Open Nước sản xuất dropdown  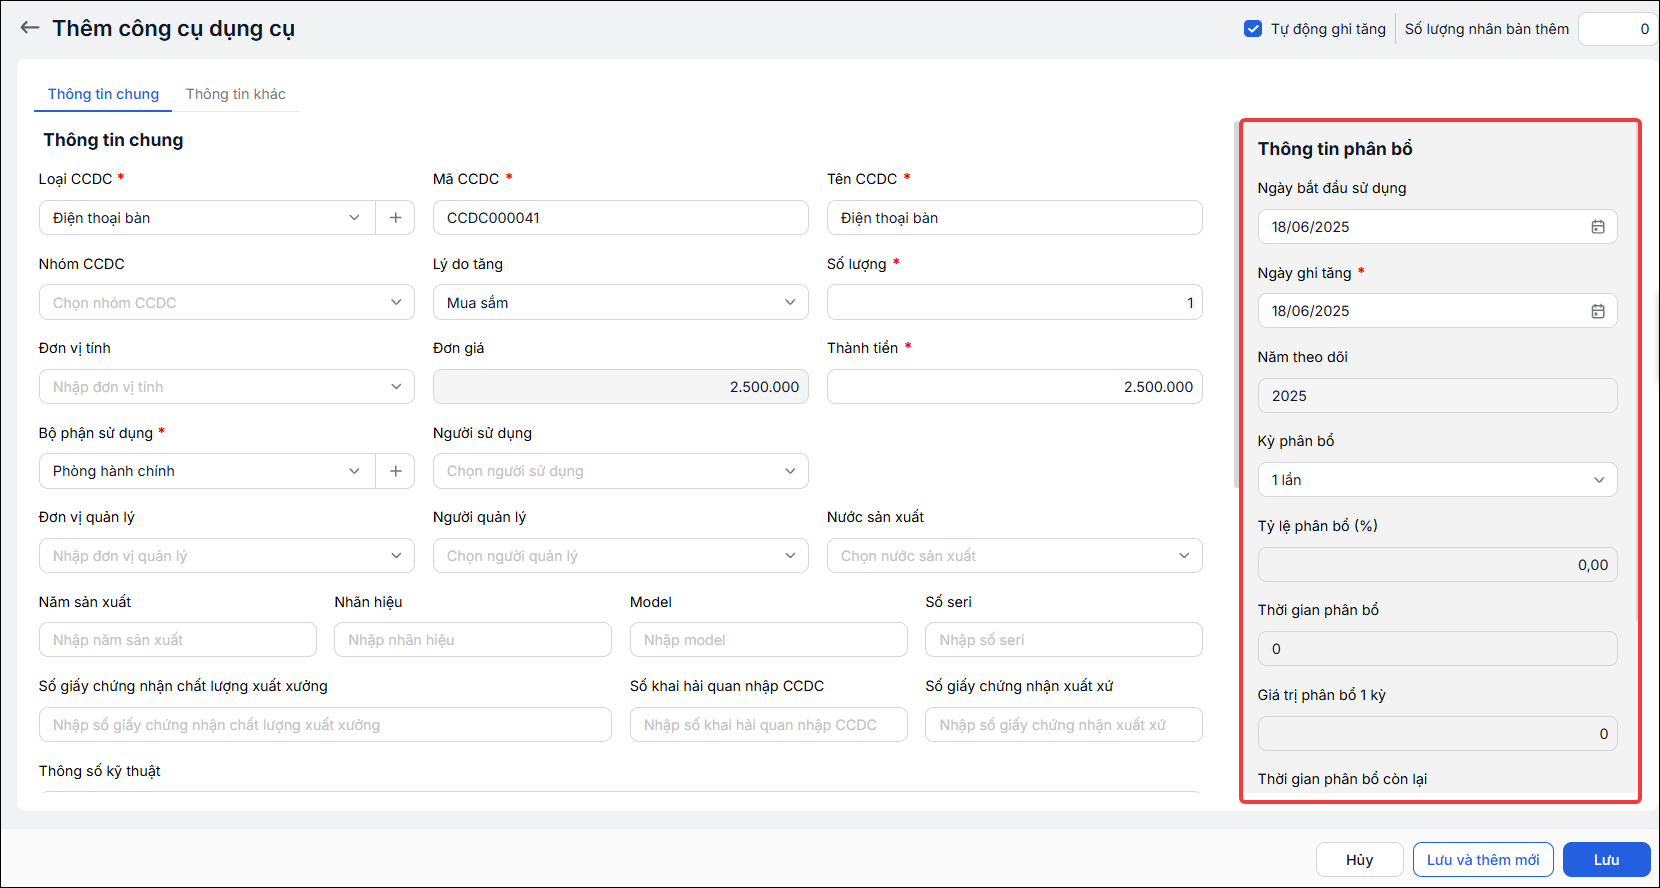point(1015,556)
